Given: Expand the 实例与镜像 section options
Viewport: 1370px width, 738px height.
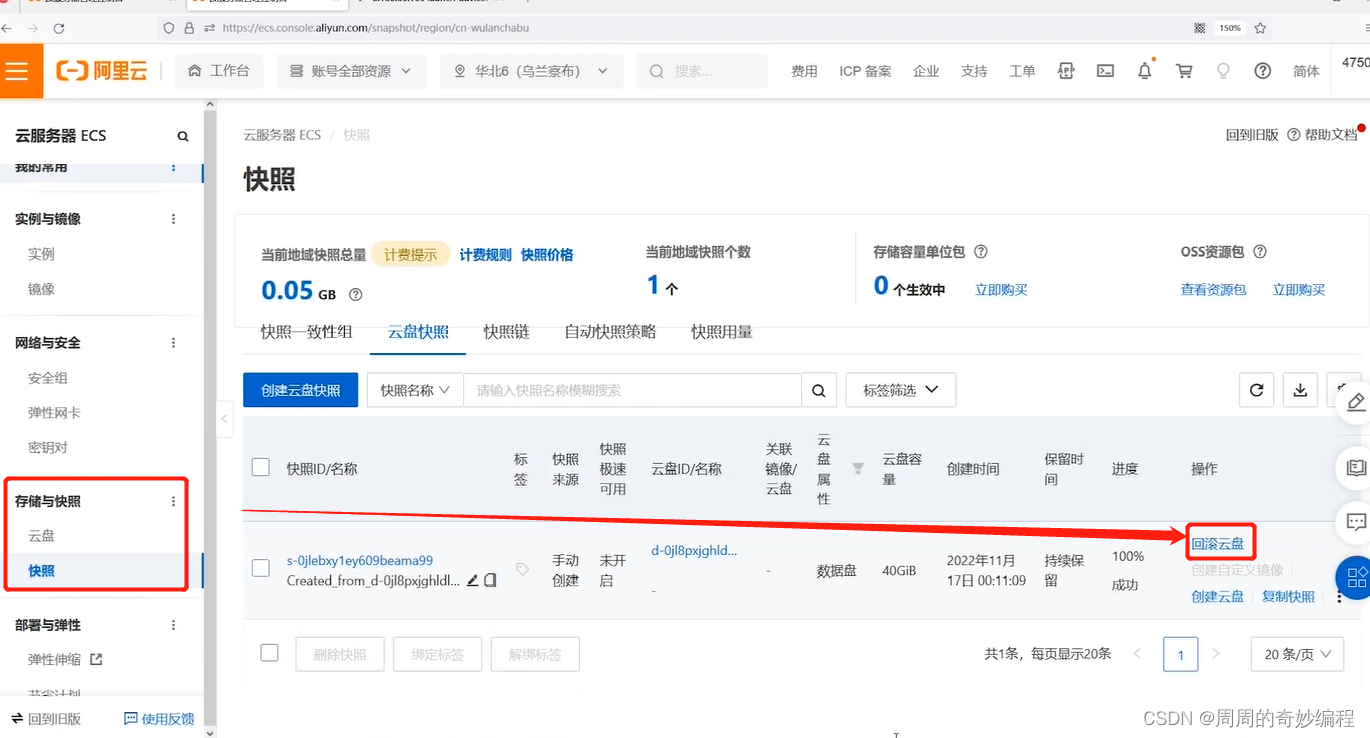Looking at the screenshot, I should (173, 219).
